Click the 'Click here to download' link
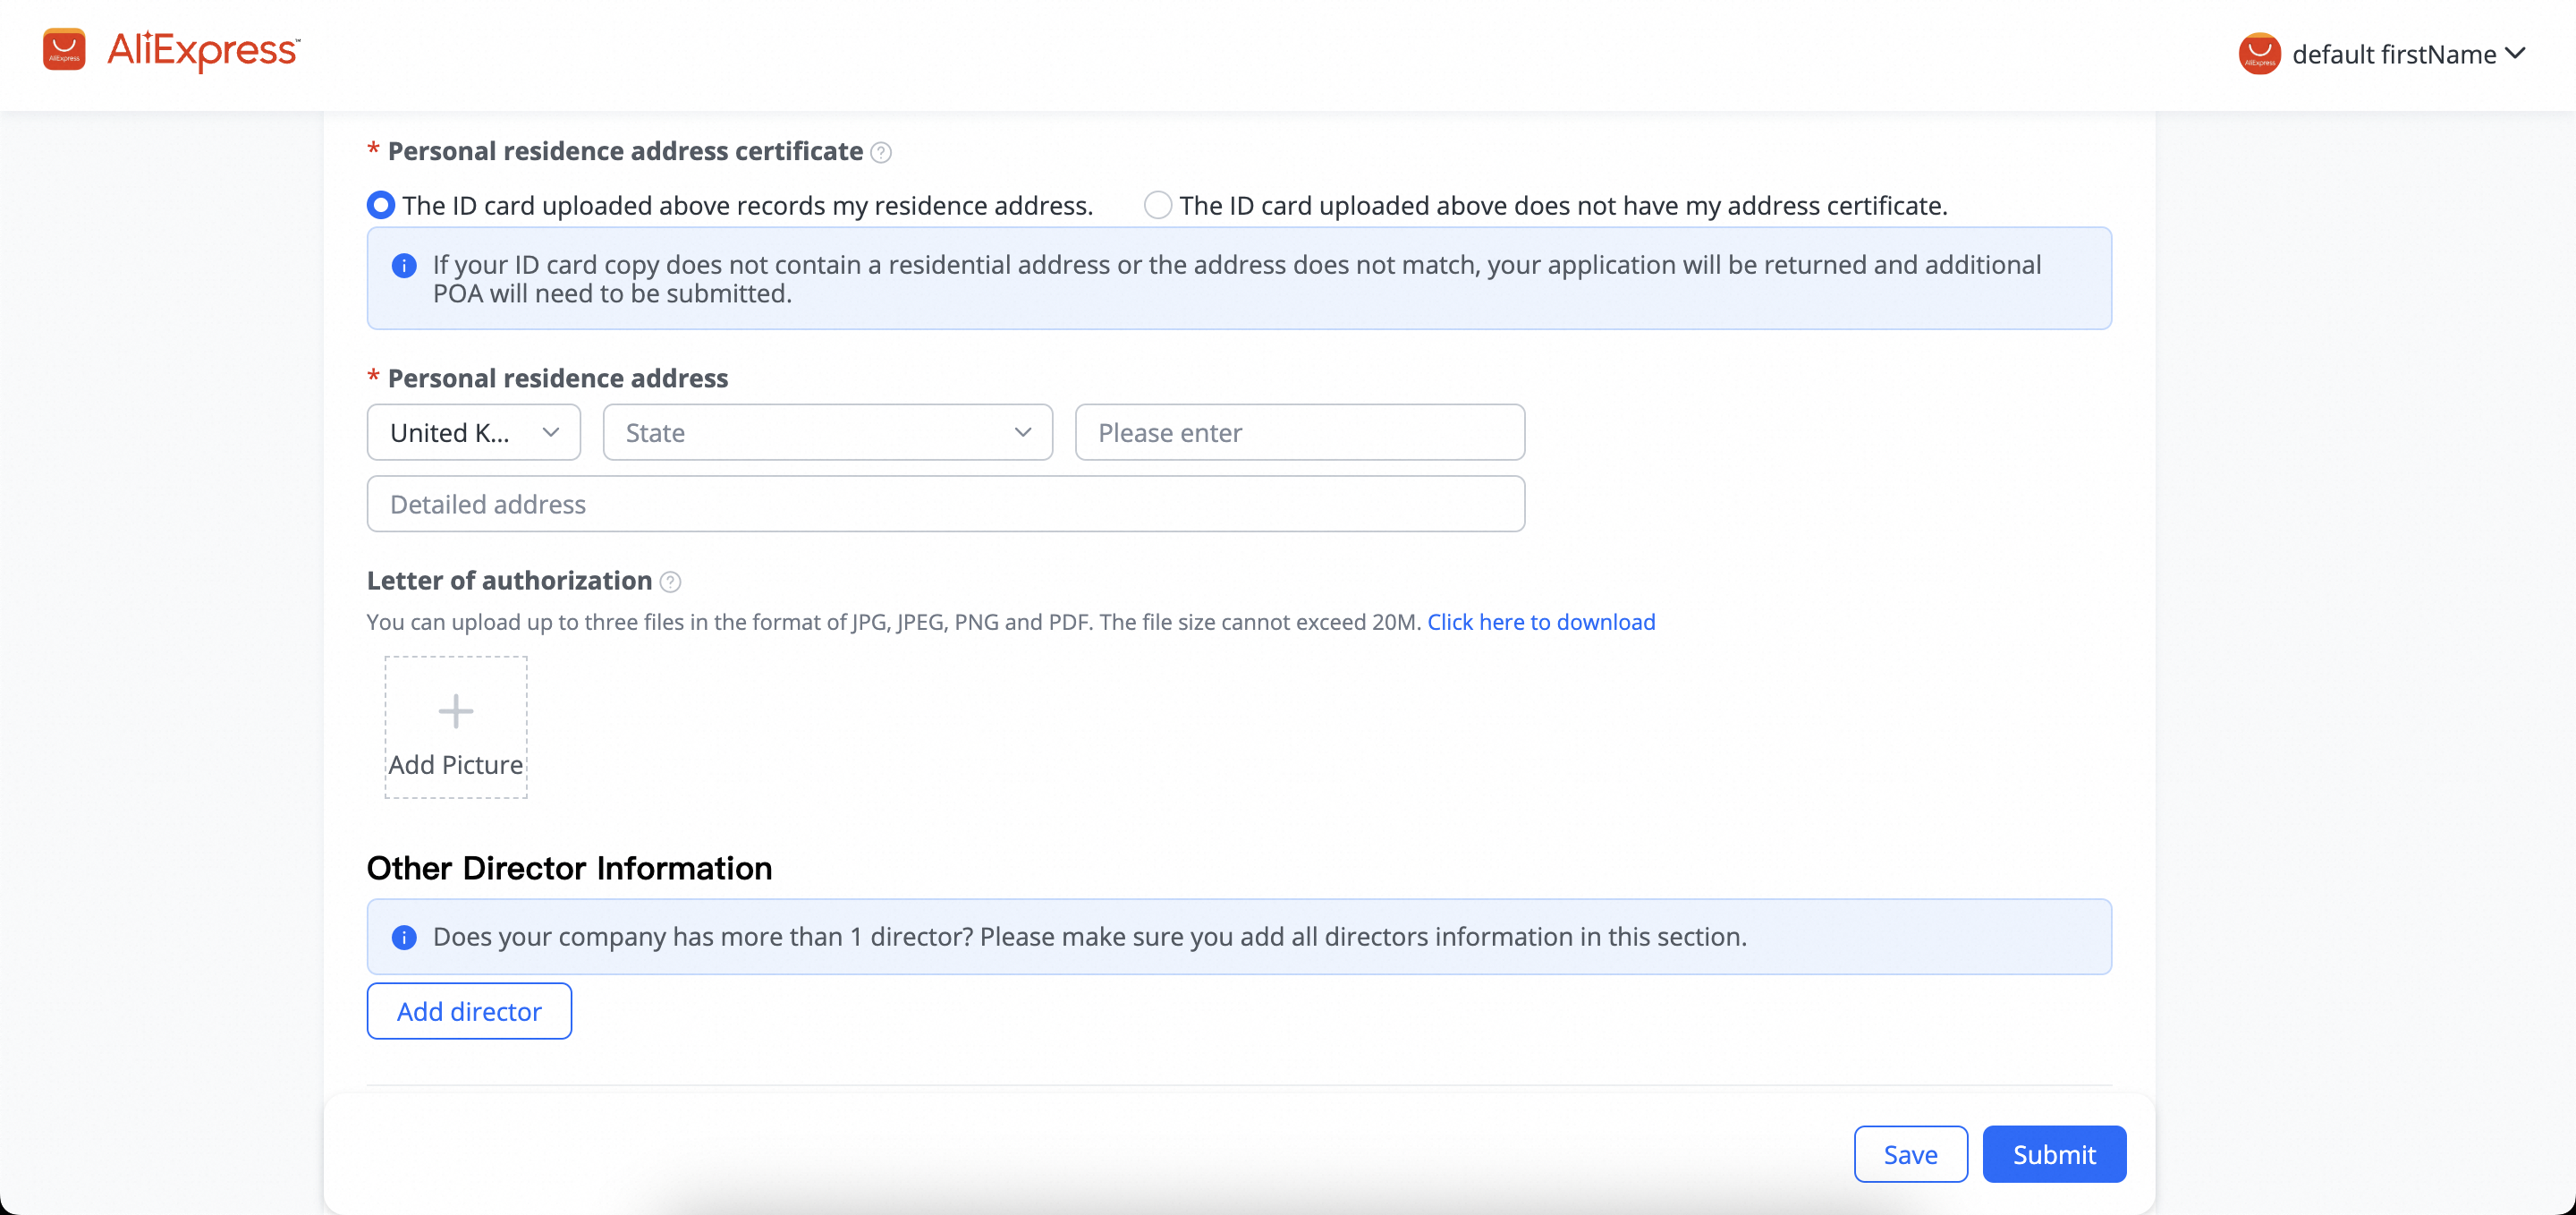Viewport: 2576px width, 1215px height. click(x=1541, y=622)
